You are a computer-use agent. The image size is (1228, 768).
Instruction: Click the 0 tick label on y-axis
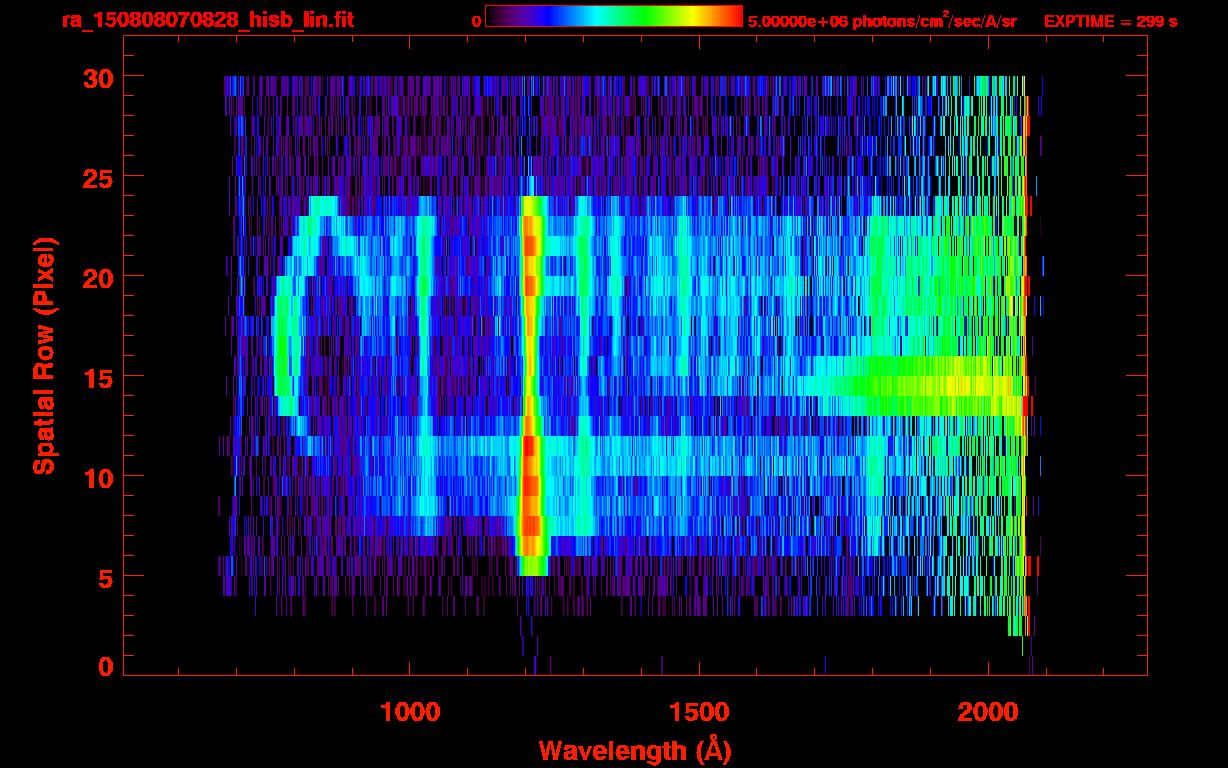tap(107, 667)
